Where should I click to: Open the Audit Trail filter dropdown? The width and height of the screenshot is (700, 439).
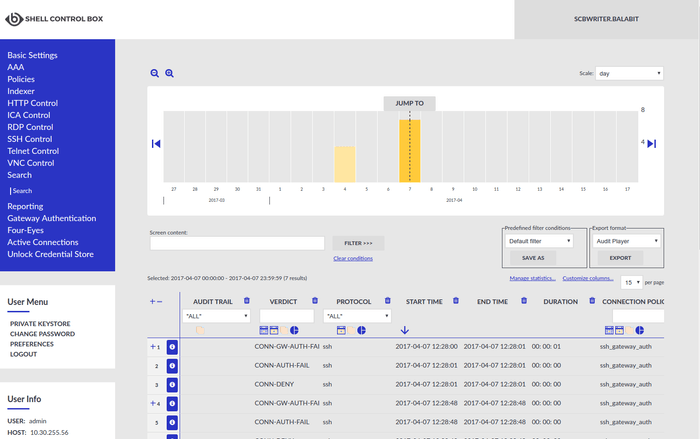215,316
